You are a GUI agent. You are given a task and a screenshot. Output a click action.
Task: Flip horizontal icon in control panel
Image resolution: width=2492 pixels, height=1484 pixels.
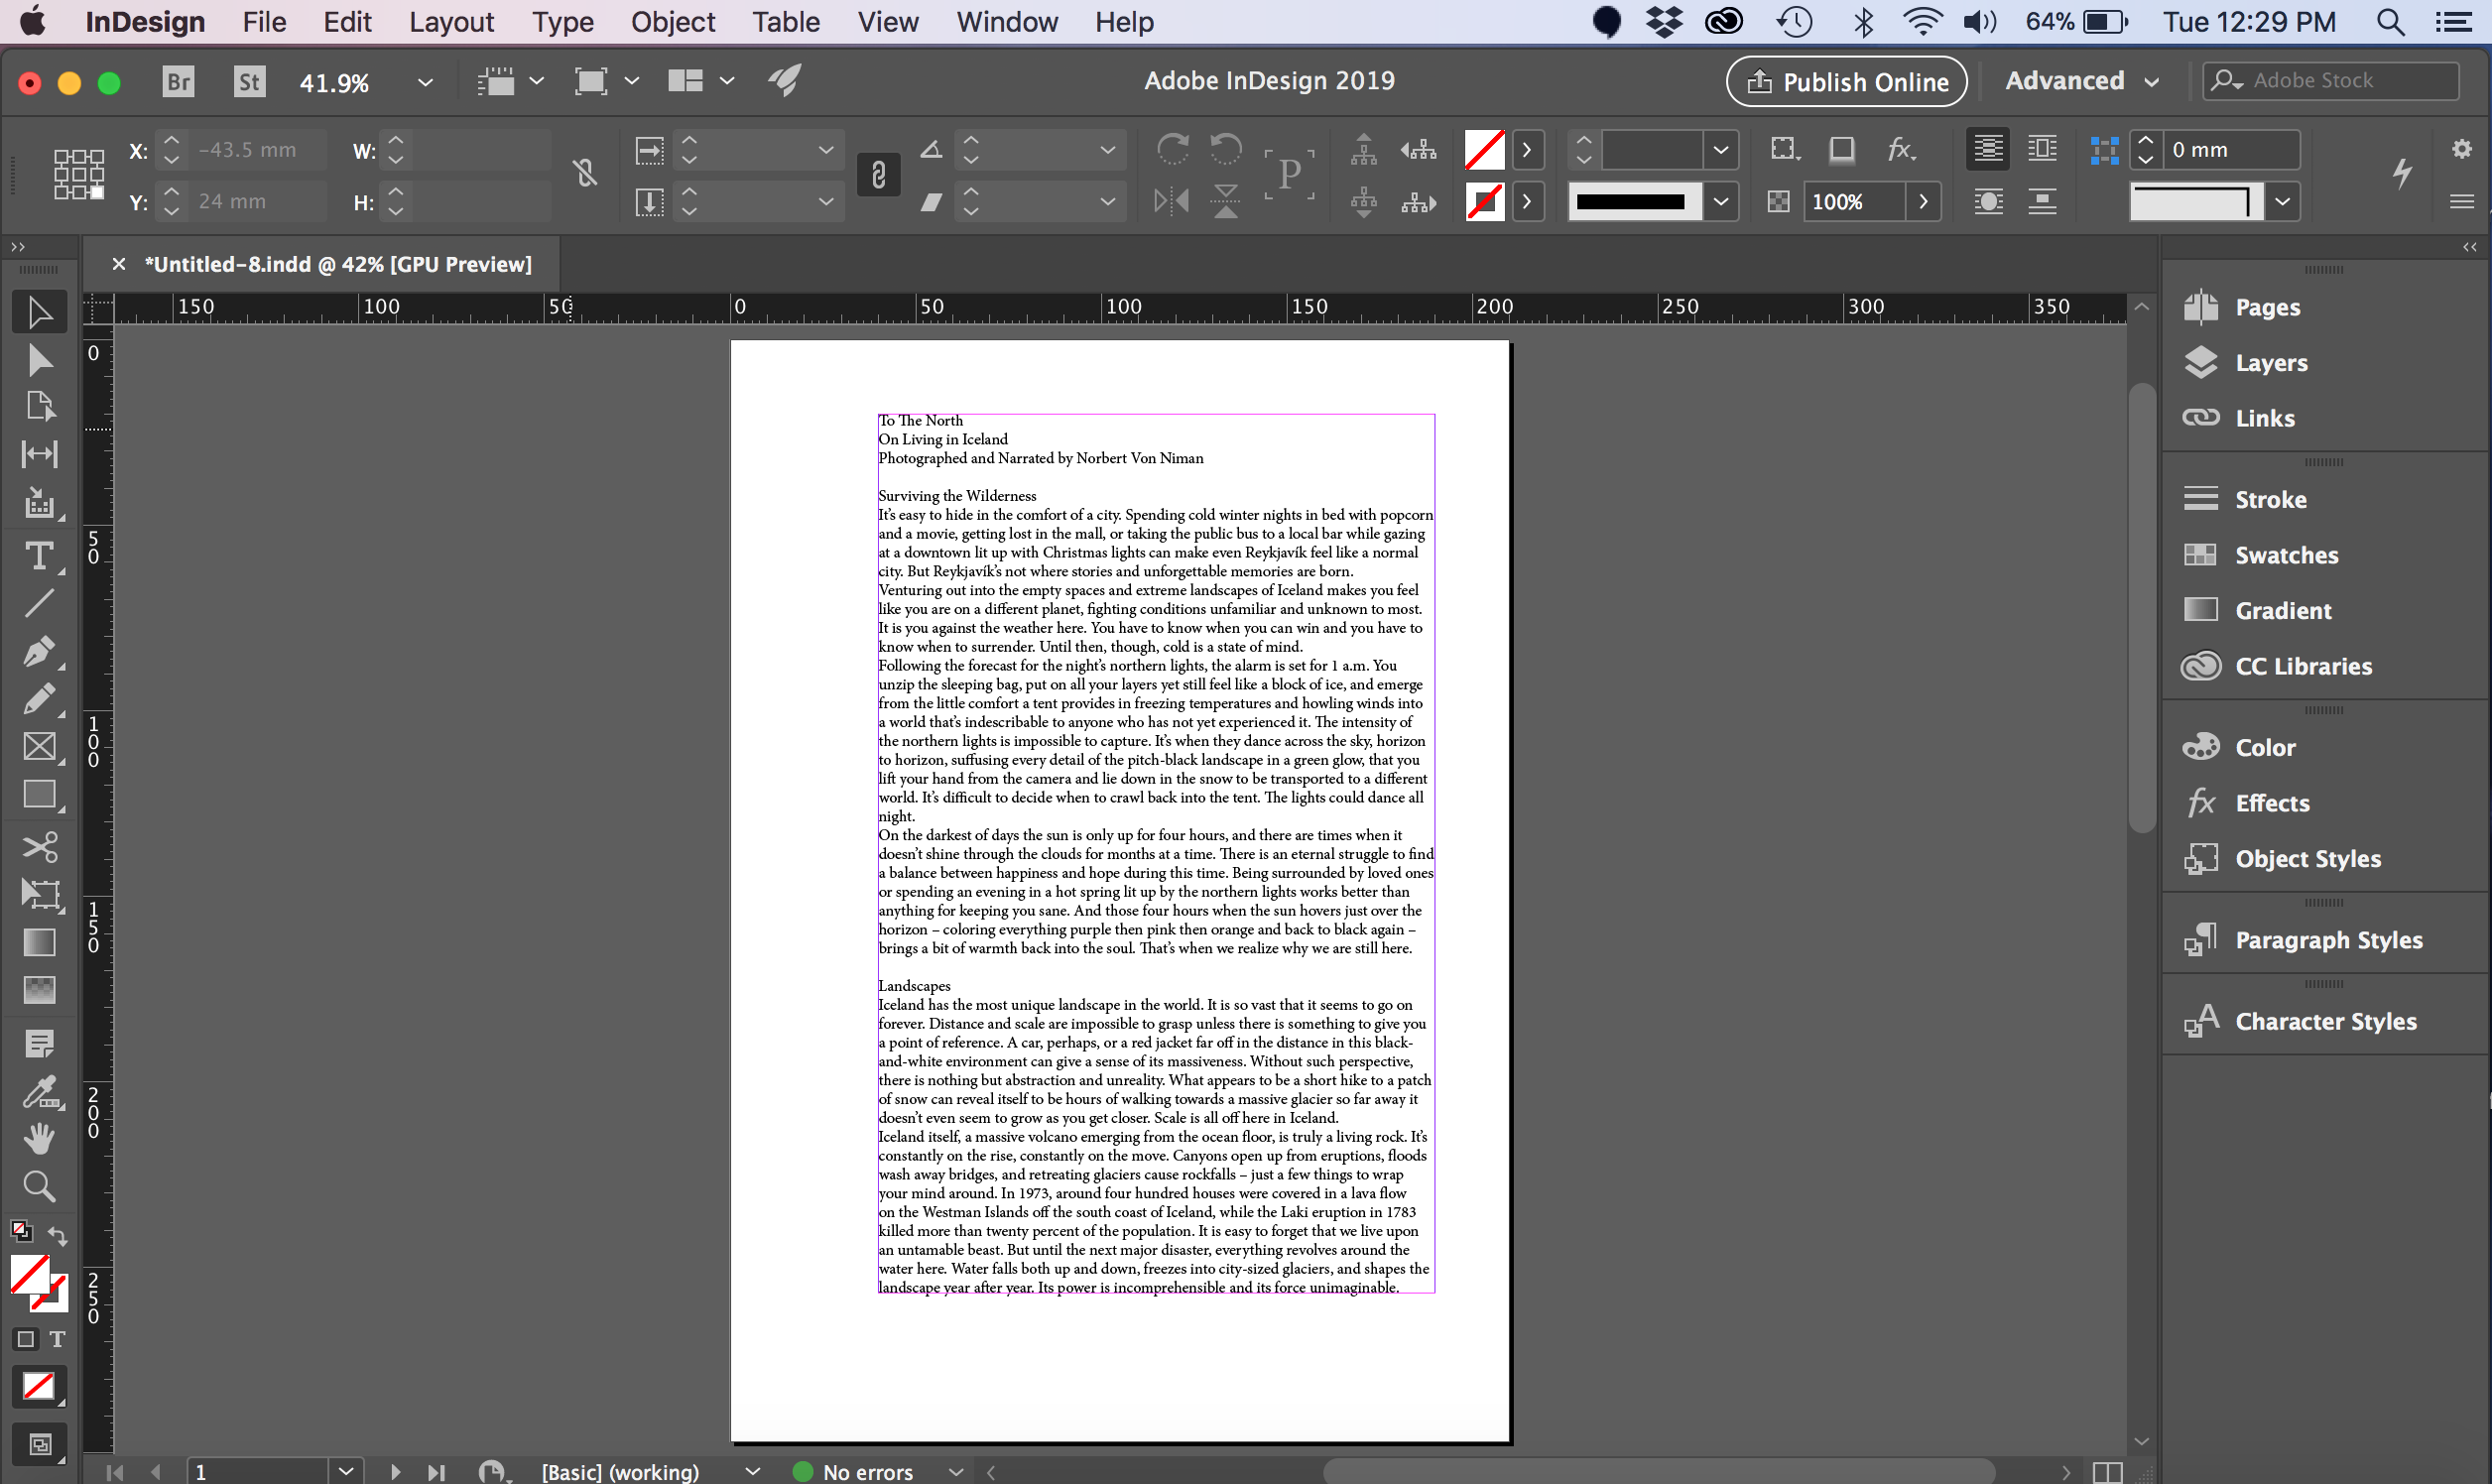[1171, 201]
